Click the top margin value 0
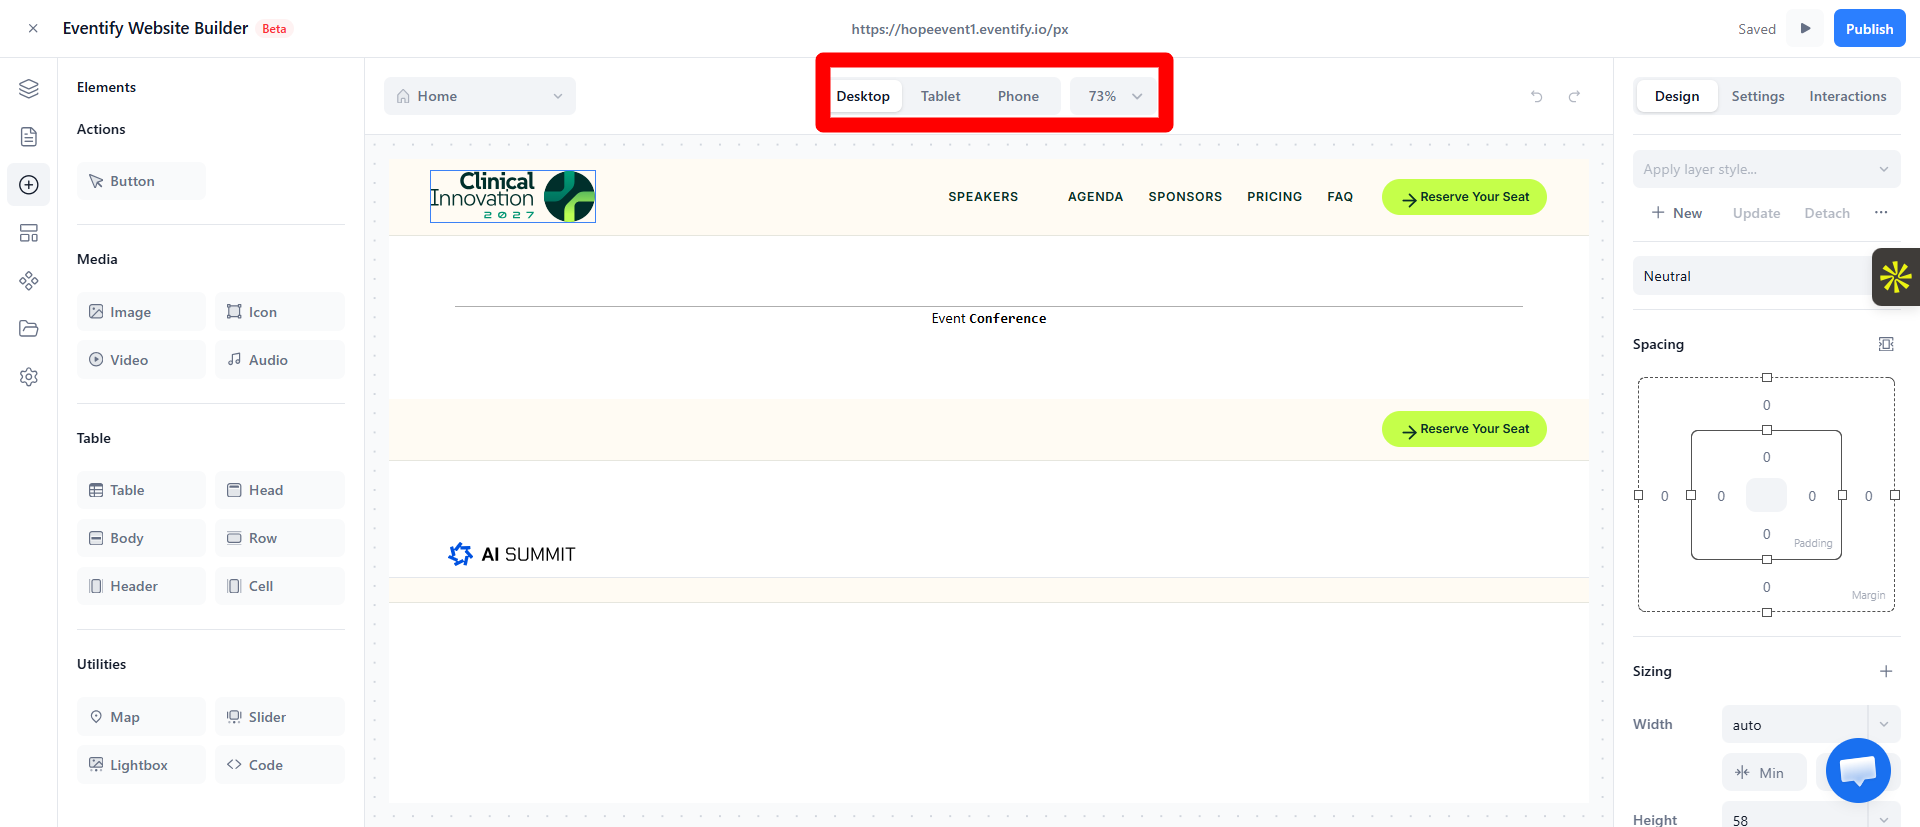Image resolution: width=1920 pixels, height=827 pixels. pos(1767,405)
